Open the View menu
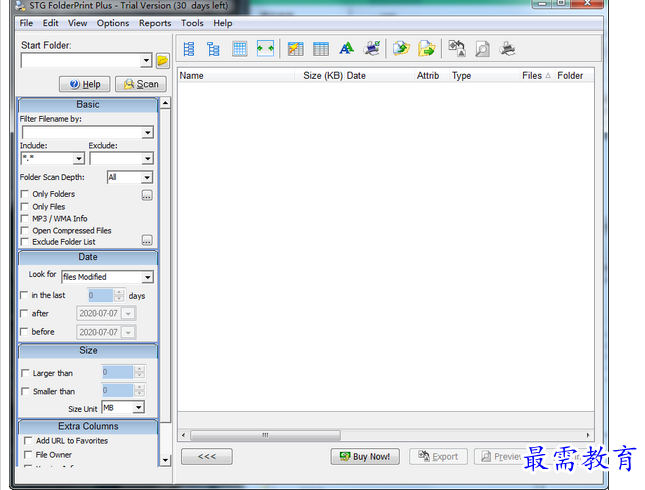The image size is (645, 490). 77,23
